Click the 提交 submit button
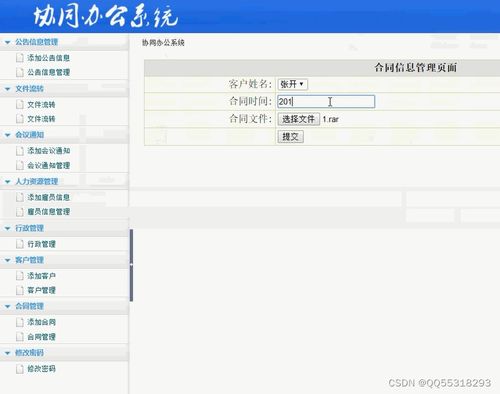This screenshot has height=394, width=500. 290,137
